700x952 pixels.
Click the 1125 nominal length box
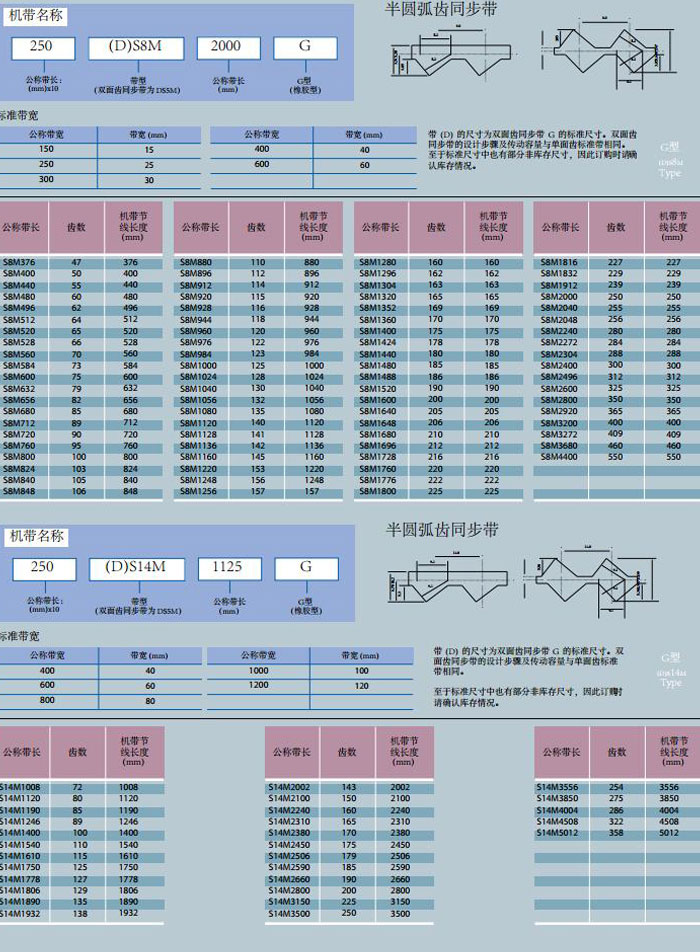click(228, 568)
